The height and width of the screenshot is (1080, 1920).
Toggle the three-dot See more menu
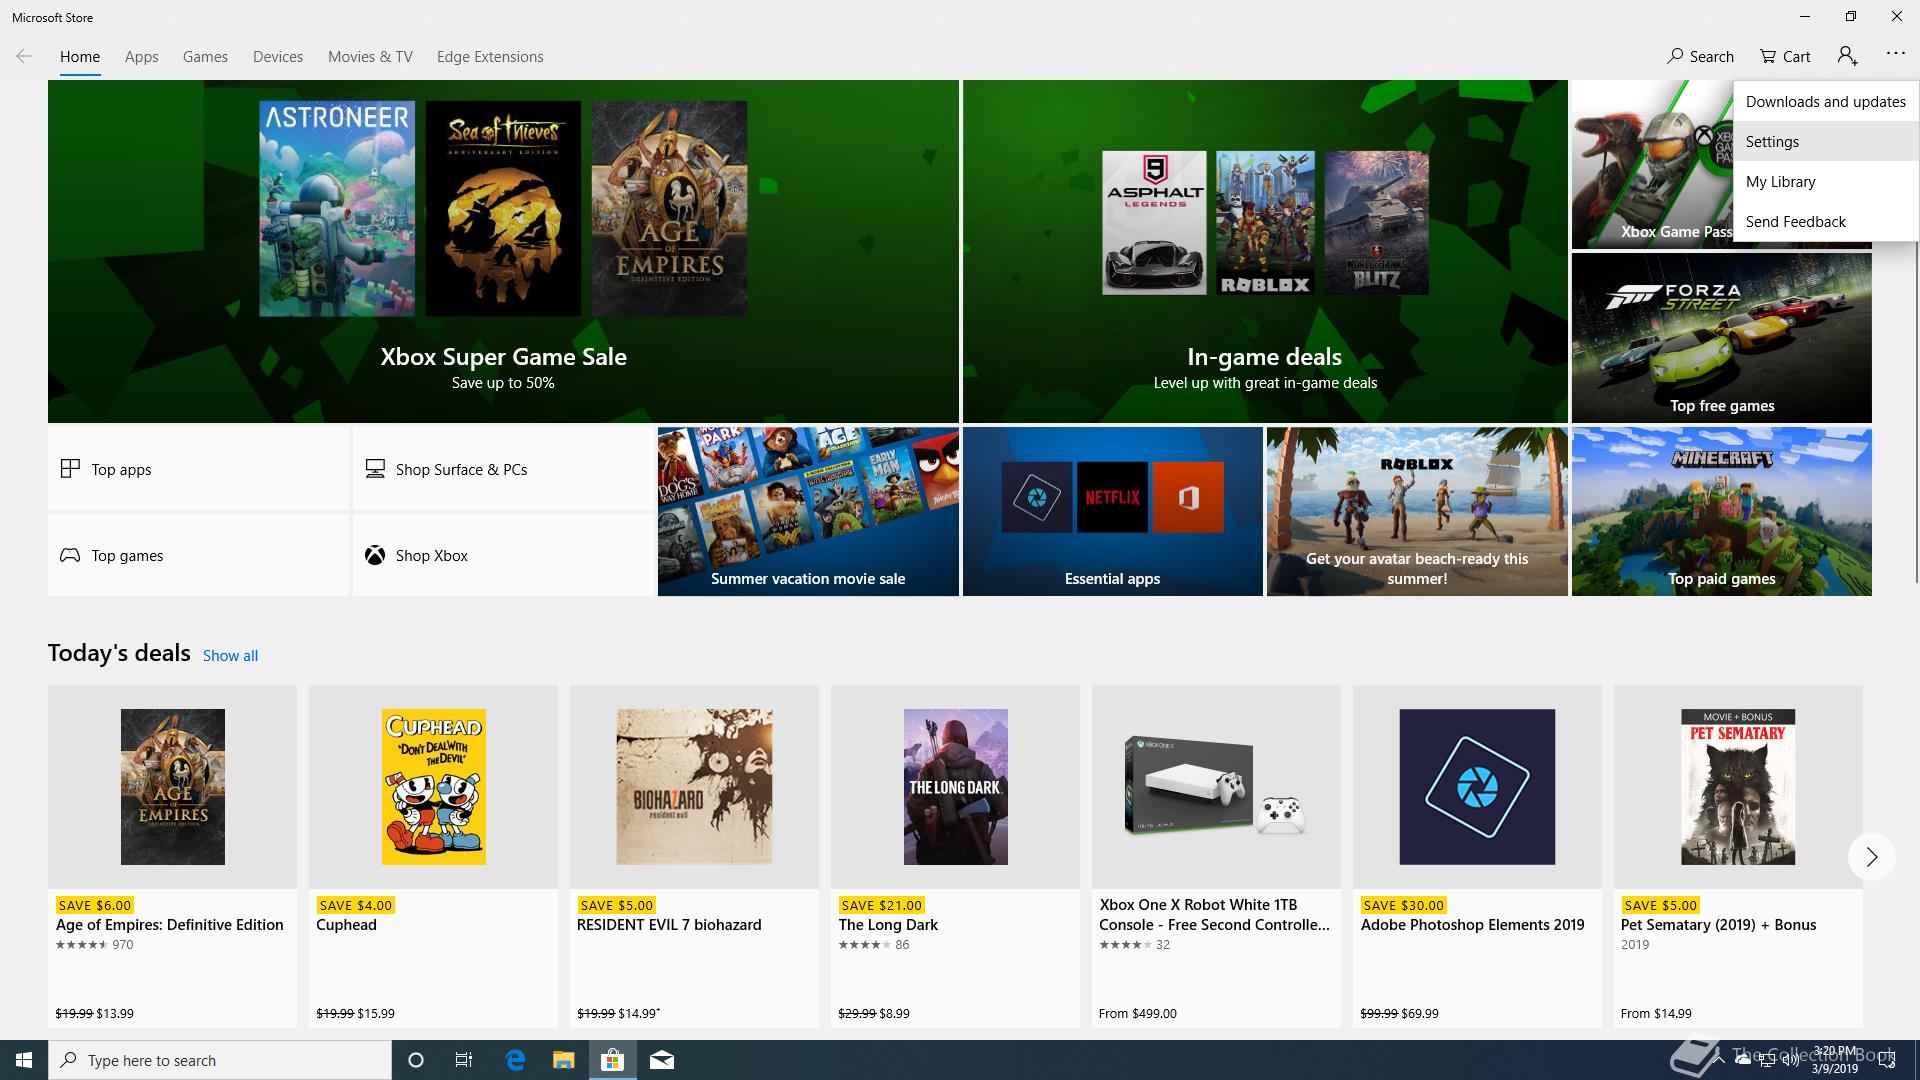click(x=1896, y=54)
